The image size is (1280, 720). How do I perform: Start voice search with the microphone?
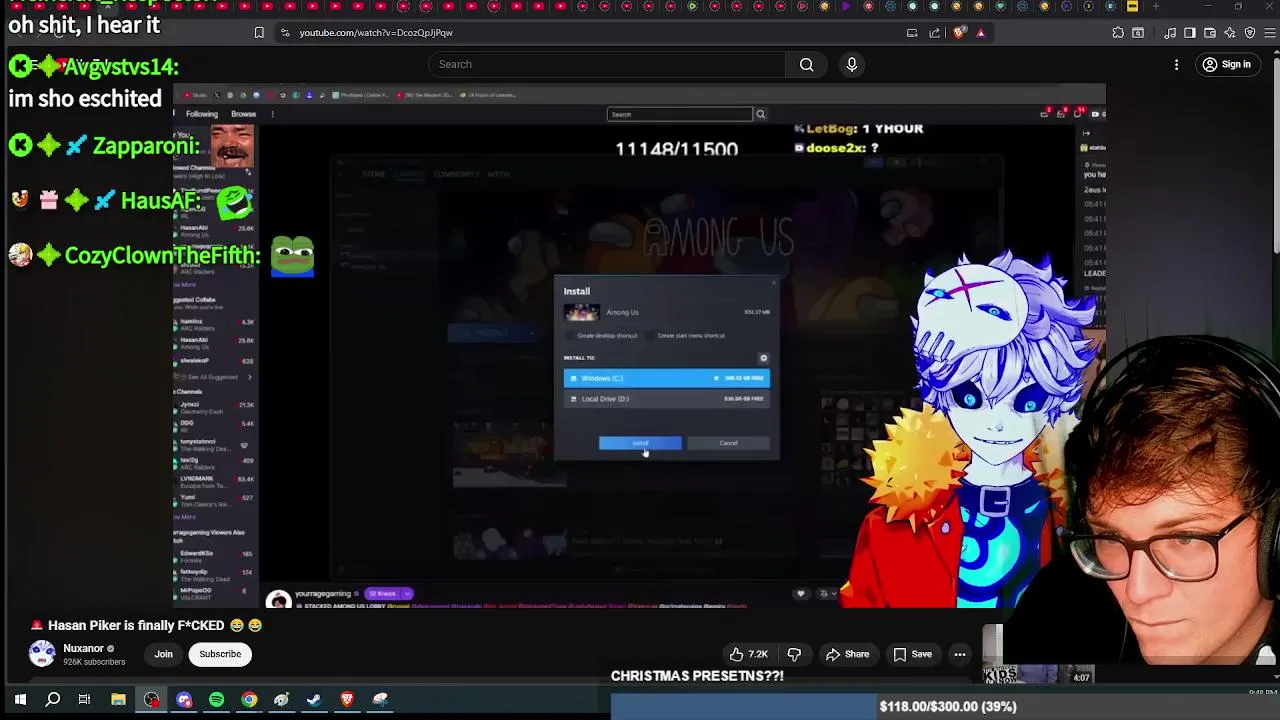[852, 64]
